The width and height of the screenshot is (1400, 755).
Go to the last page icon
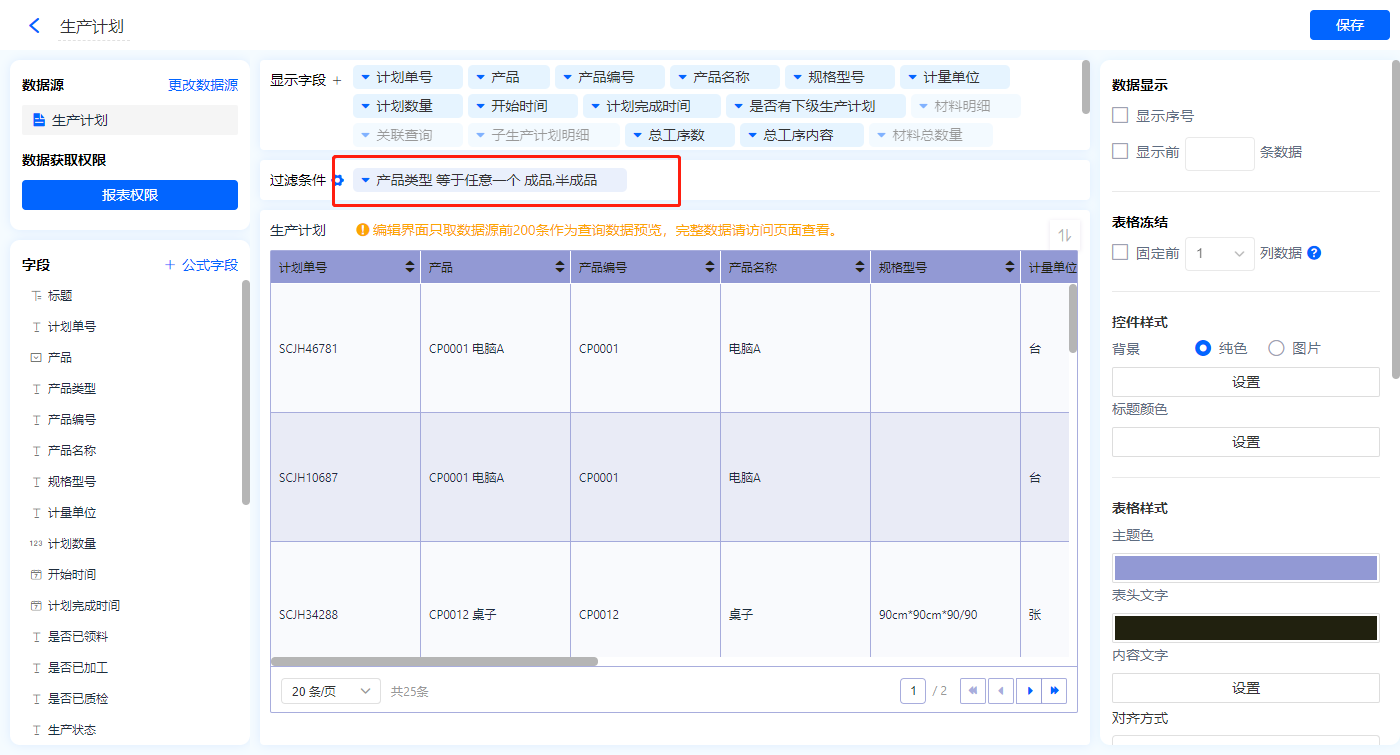point(1054,691)
